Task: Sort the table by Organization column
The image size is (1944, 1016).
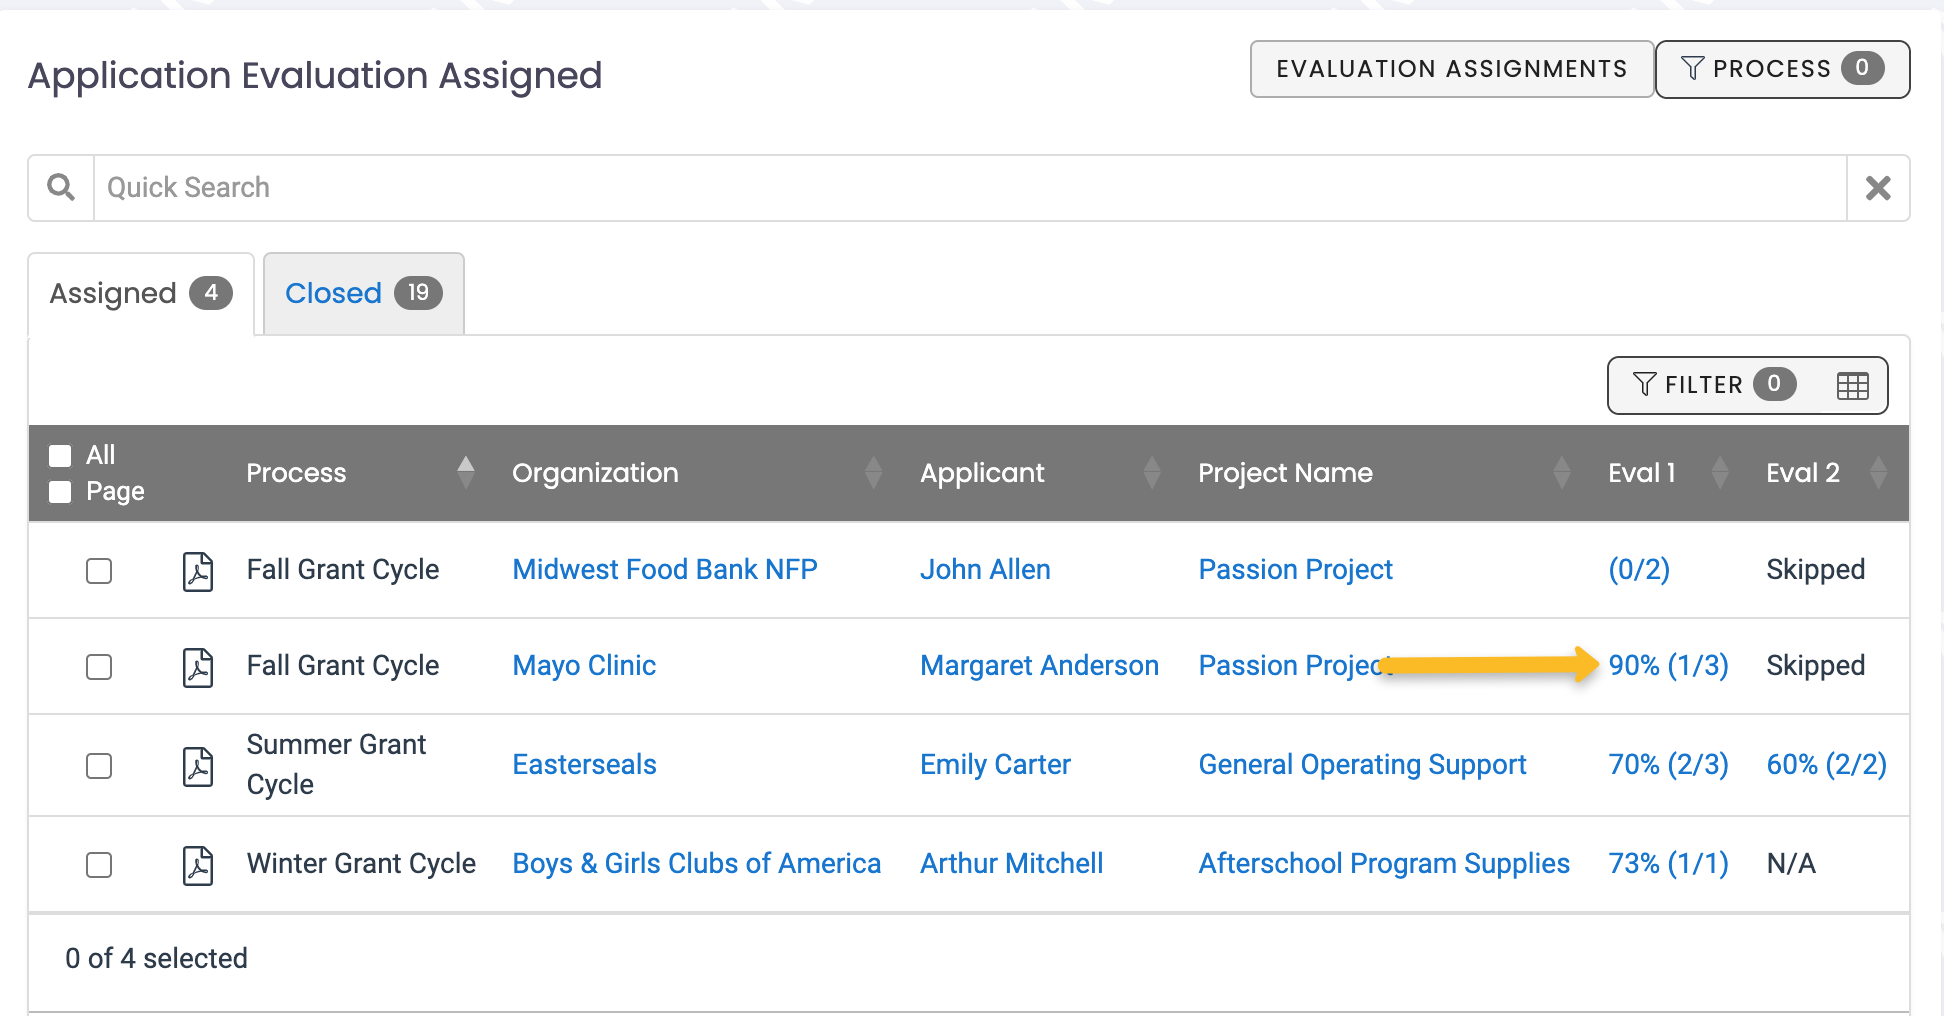Action: (874, 472)
